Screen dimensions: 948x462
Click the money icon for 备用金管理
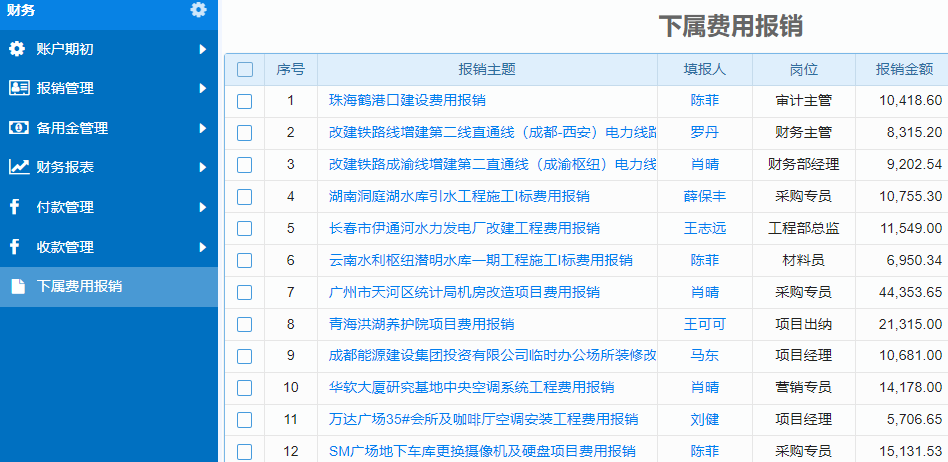pyautogui.click(x=17, y=128)
